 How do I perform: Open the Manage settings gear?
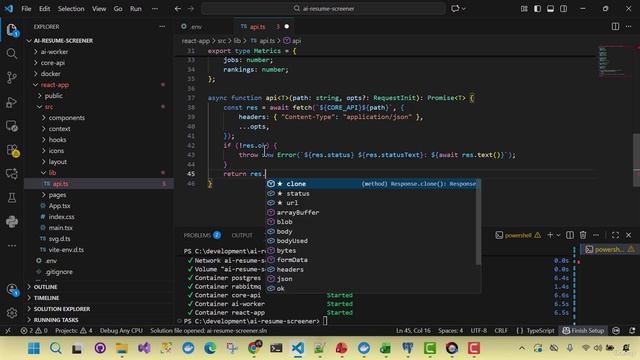12,313
